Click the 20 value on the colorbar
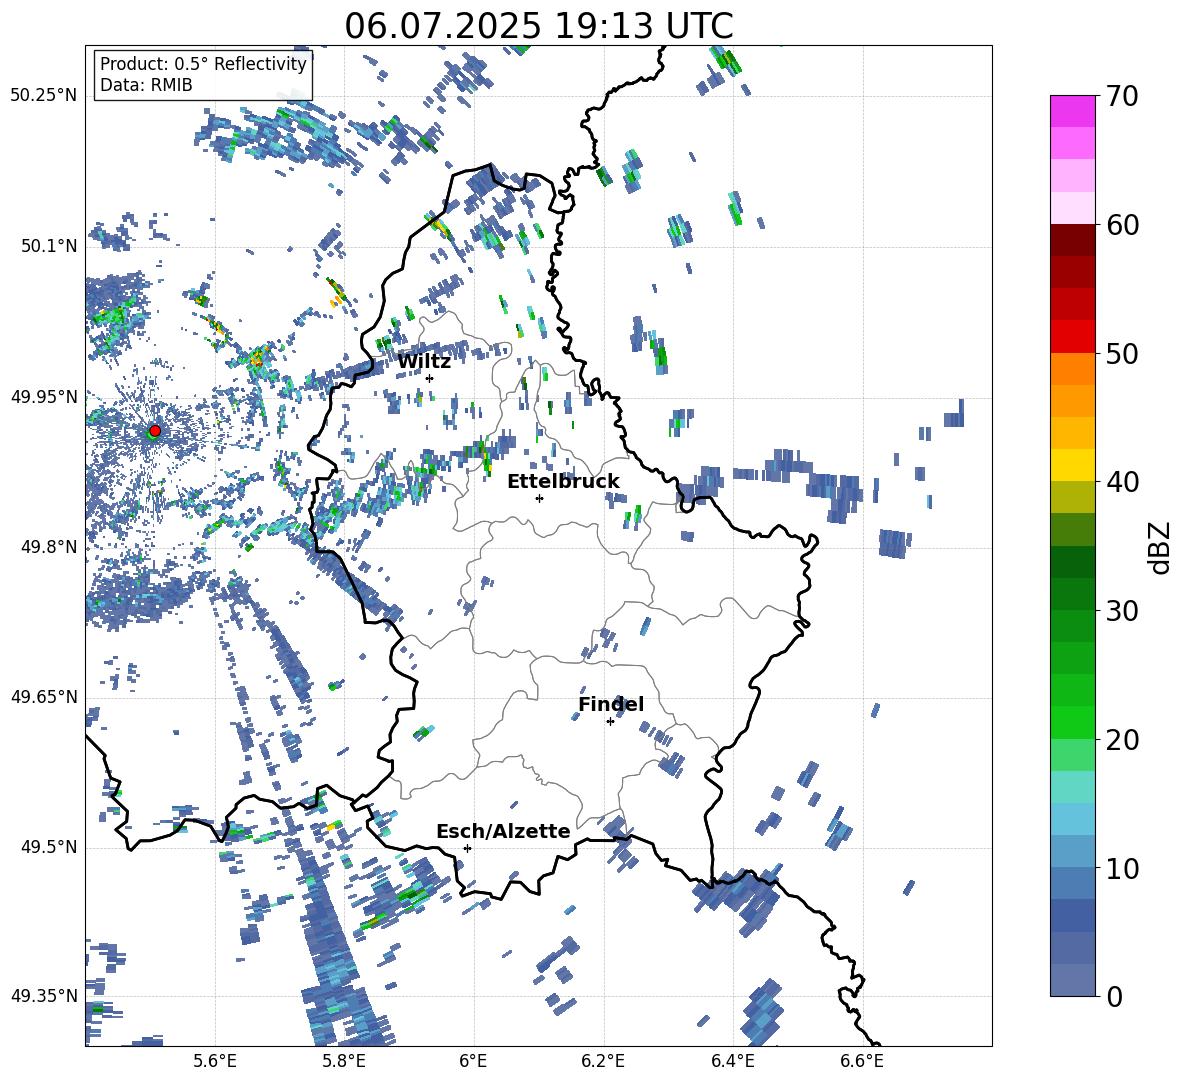The height and width of the screenshot is (1081, 1184). pos(1122,740)
